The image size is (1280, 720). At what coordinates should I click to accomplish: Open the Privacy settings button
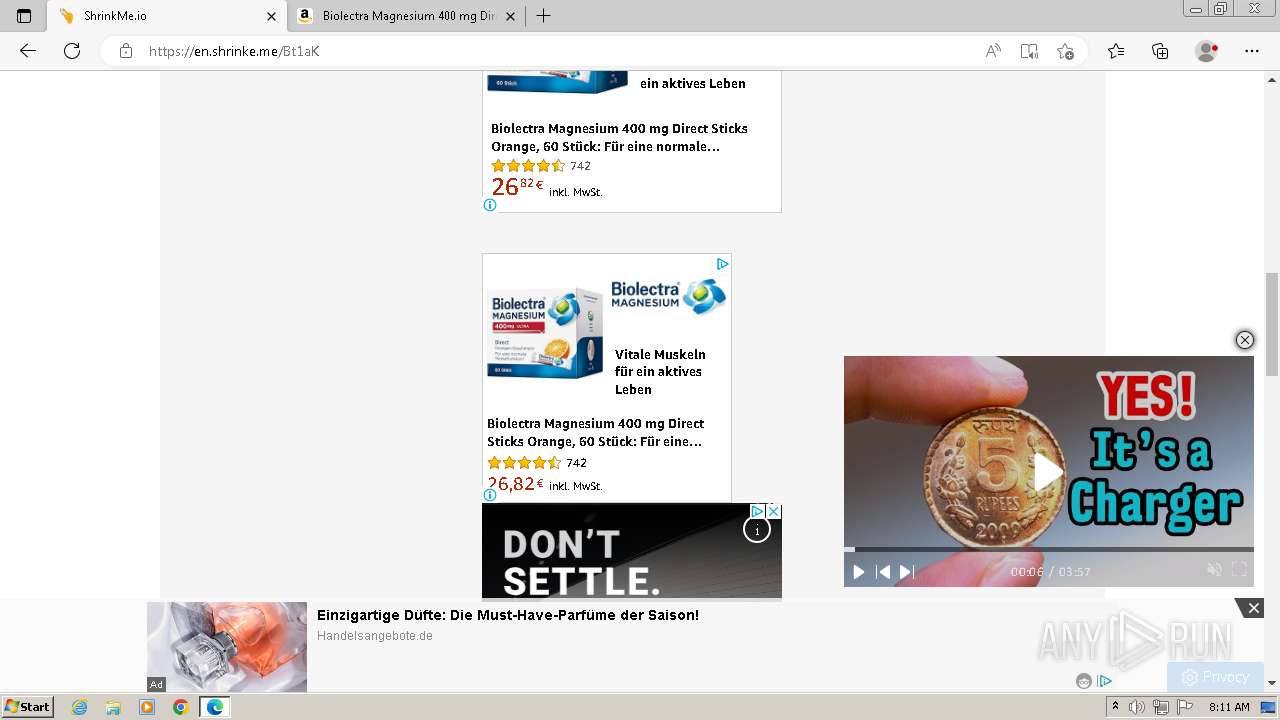[x=1215, y=677]
